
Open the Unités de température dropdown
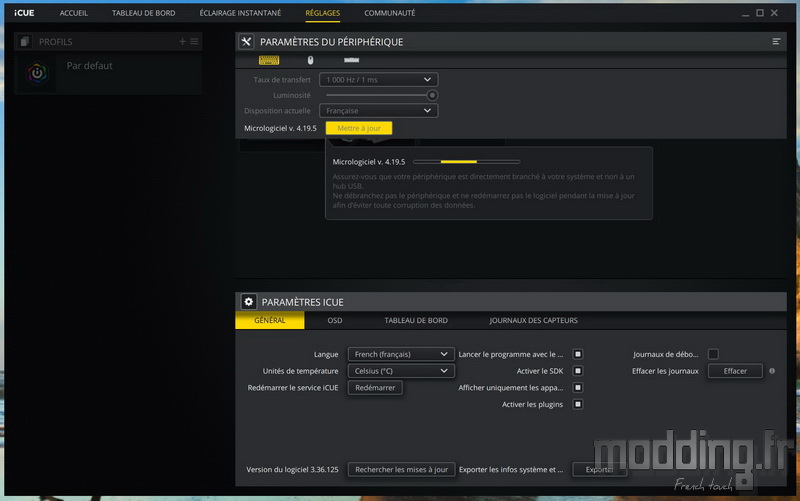pyautogui.click(x=401, y=371)
